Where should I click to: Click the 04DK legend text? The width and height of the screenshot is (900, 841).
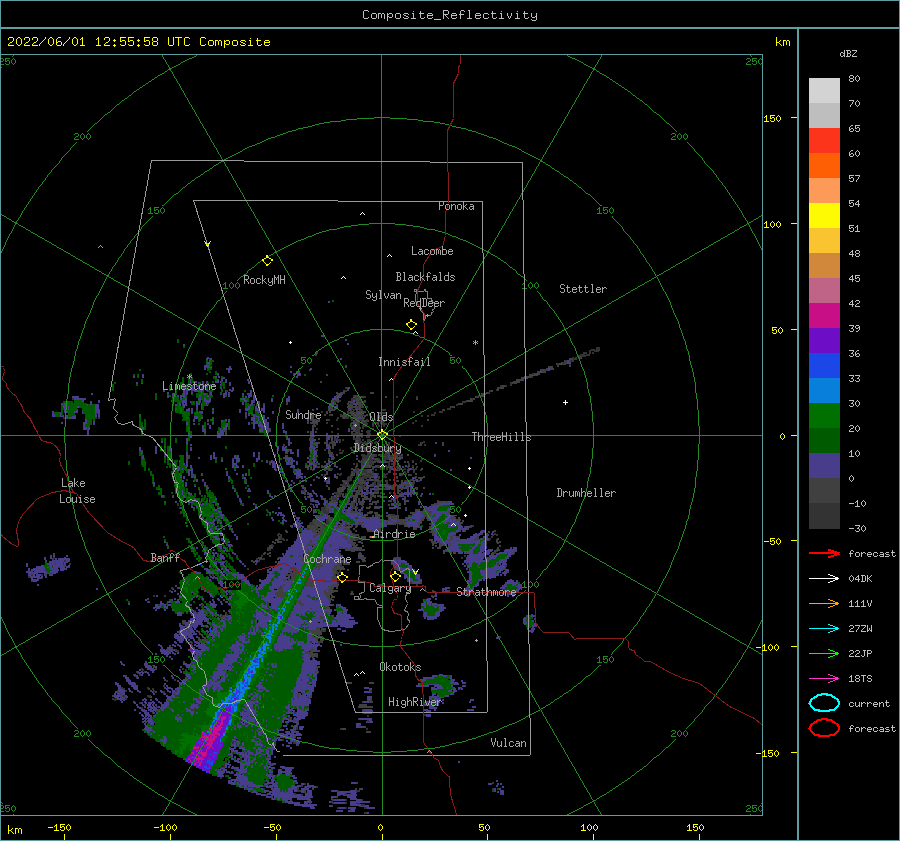pyautogui.click(x=860, y=578)
